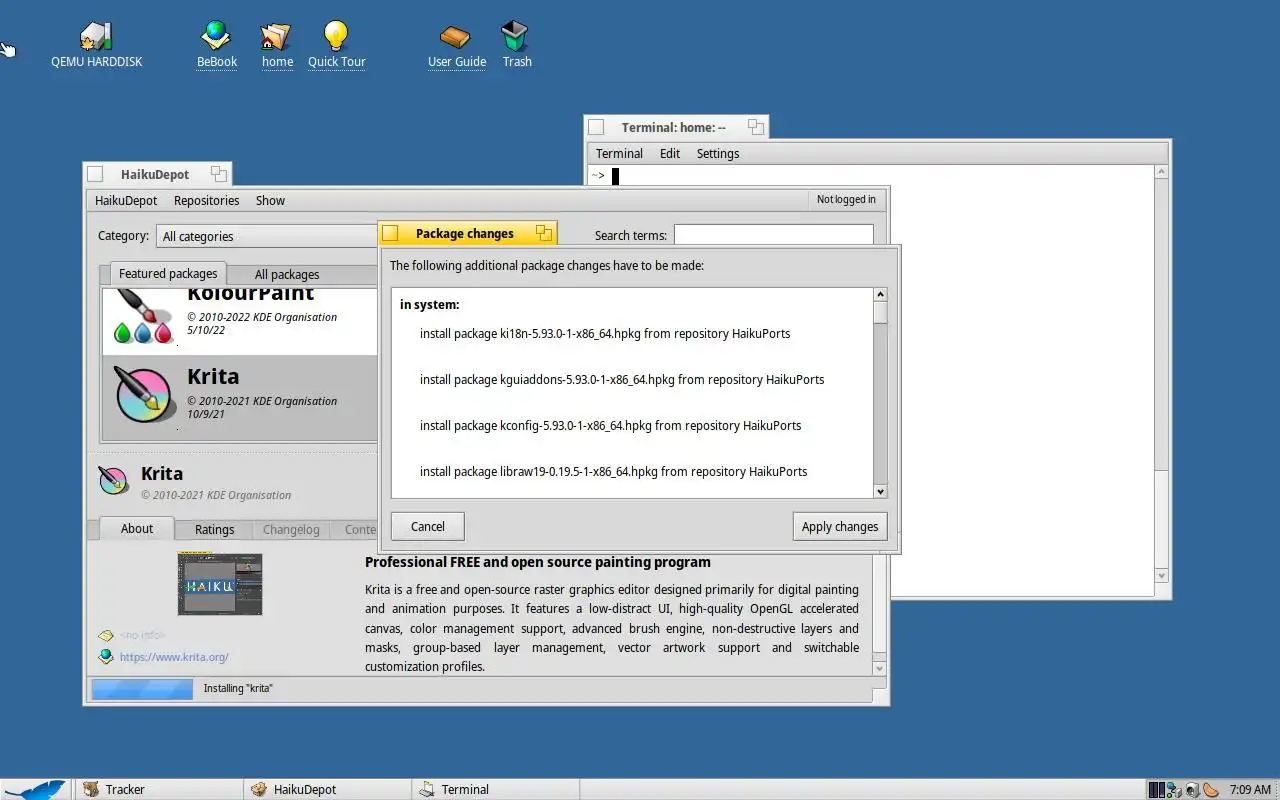Click the Search terms input field
Viewport: 1280px width, 800px height.
[773, 235]
